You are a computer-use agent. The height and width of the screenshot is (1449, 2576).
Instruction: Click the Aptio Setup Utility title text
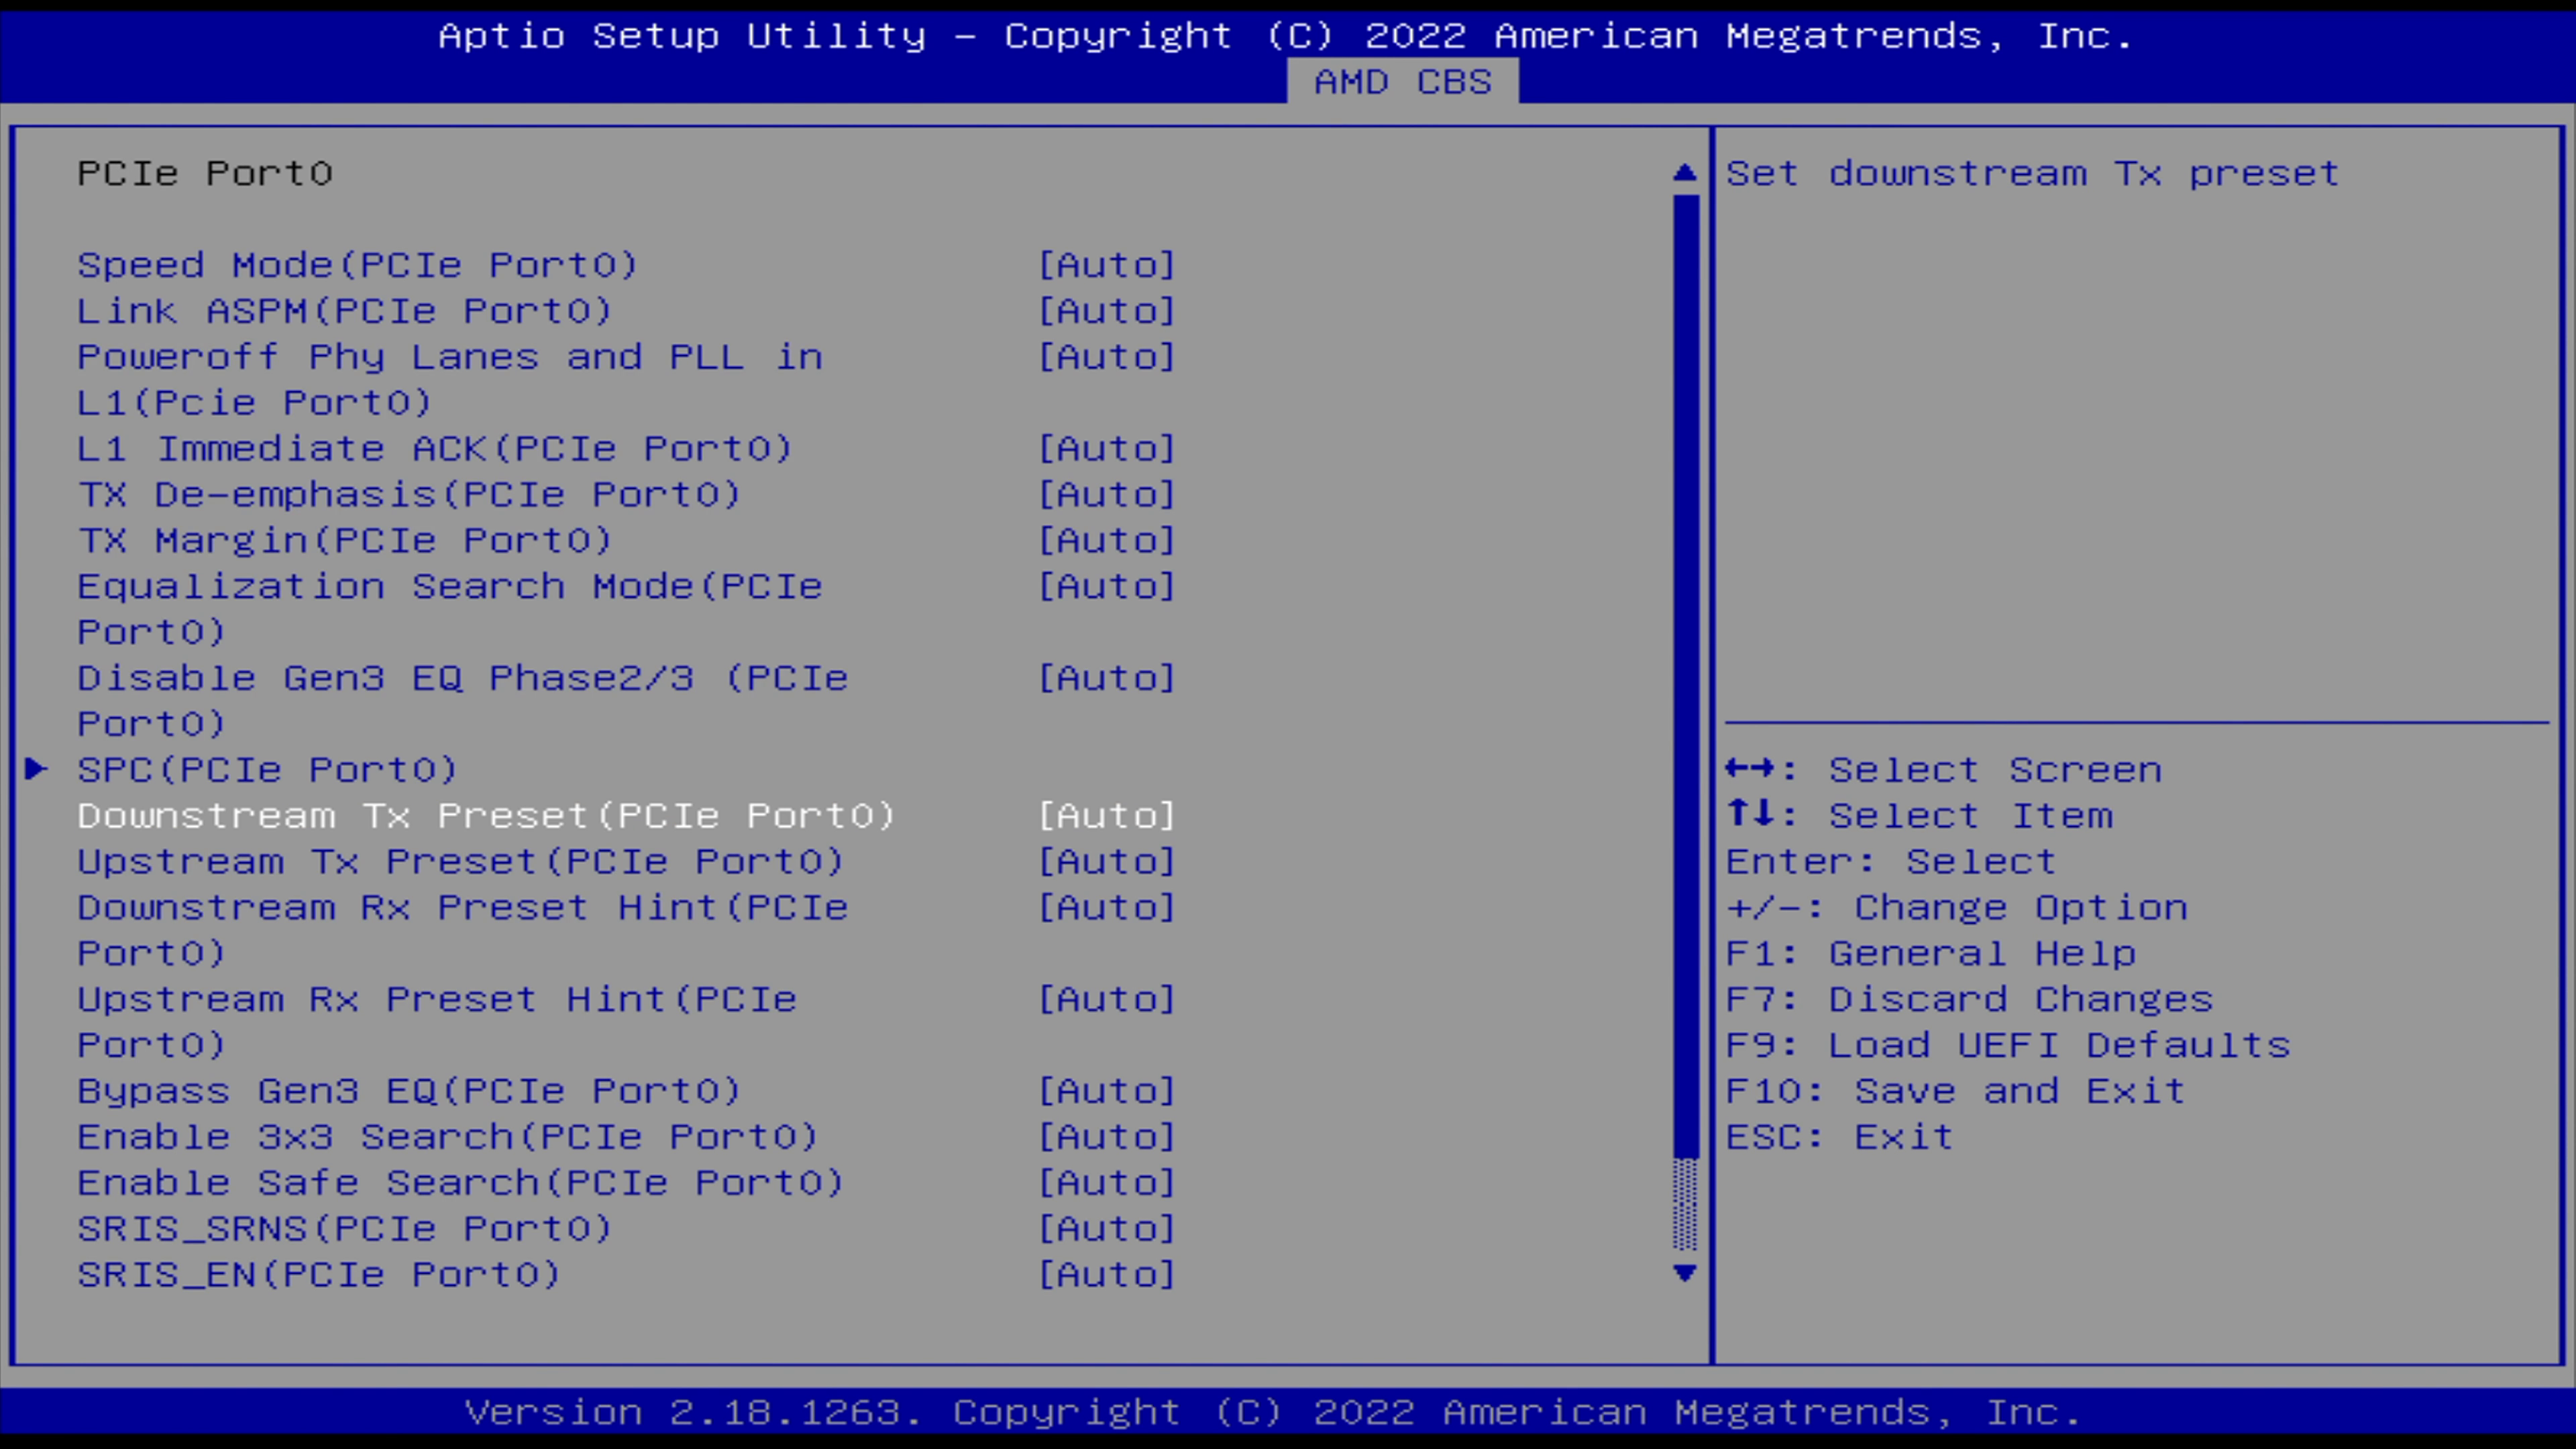coord(1286,37)
